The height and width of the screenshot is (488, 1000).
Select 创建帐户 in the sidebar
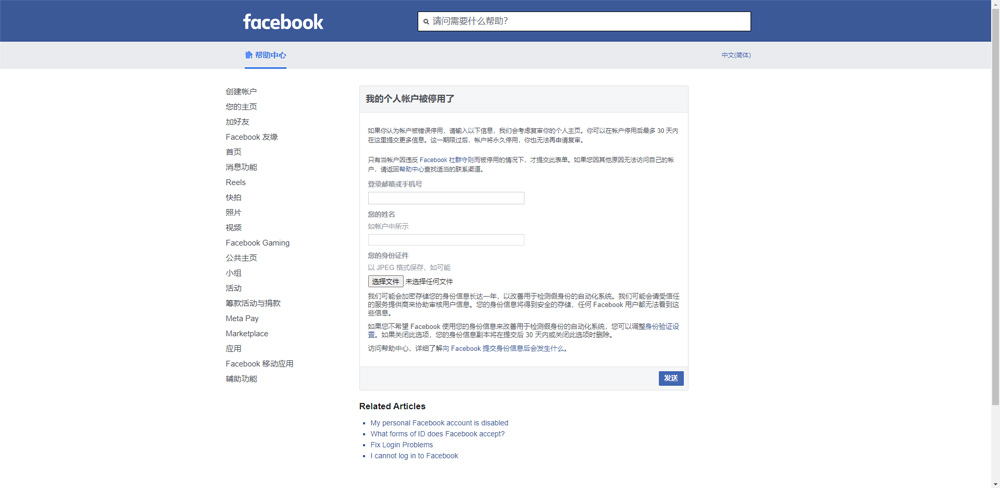click(x=241, y=92)
